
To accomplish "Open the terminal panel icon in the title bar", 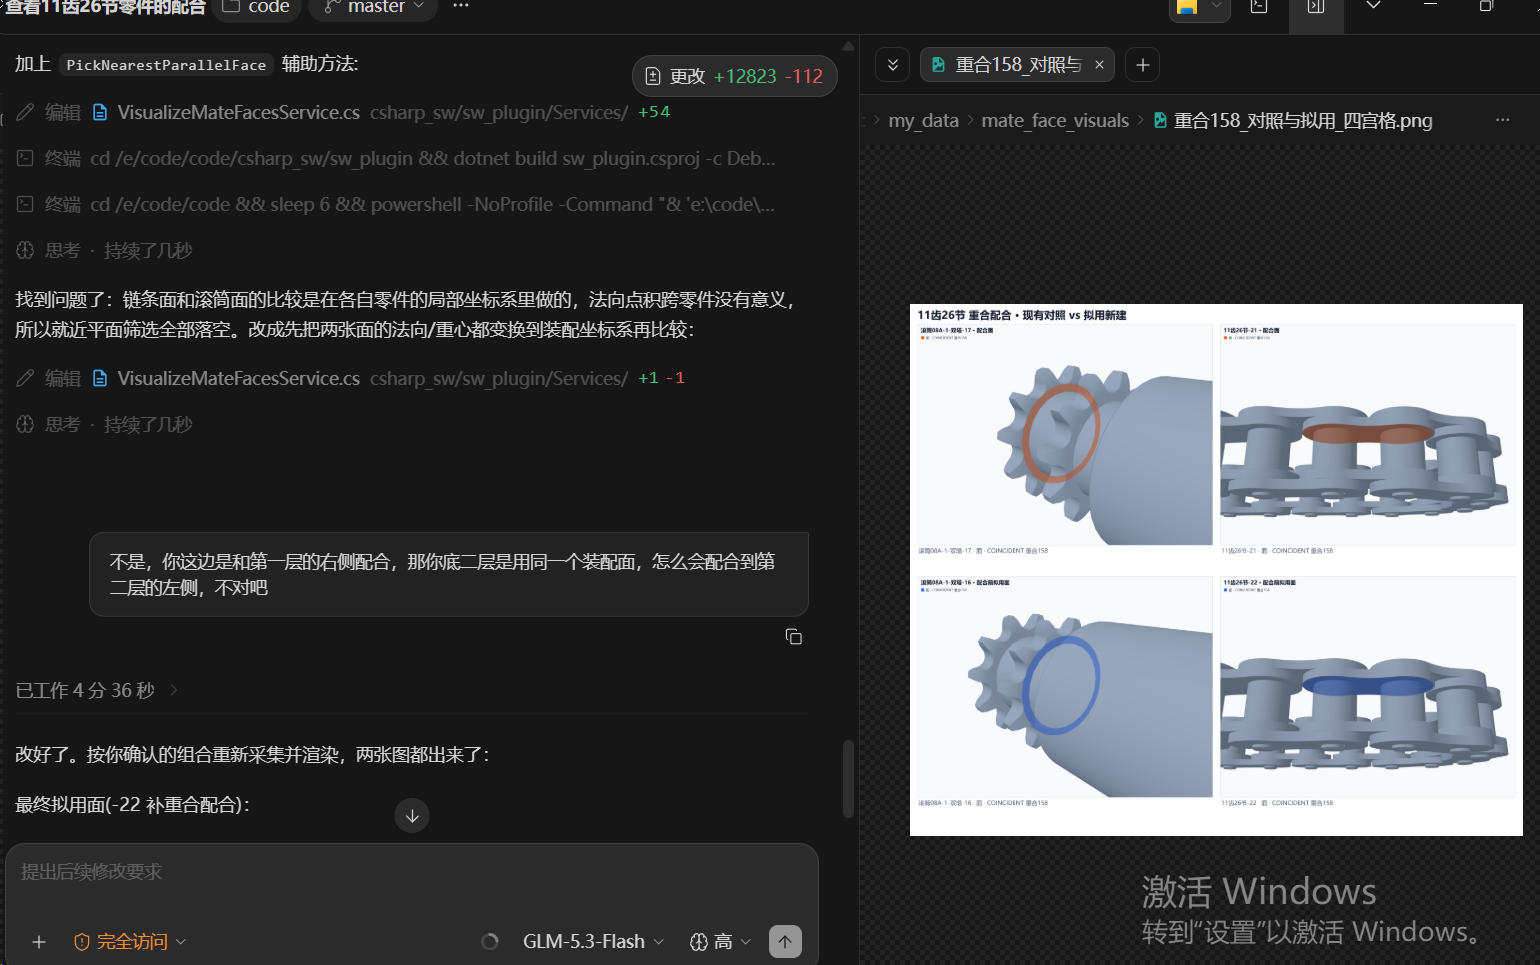I will point(1259,7).
